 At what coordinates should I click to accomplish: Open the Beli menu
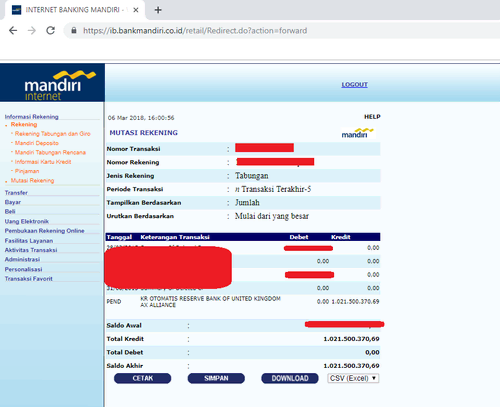[x=10, y=211]
